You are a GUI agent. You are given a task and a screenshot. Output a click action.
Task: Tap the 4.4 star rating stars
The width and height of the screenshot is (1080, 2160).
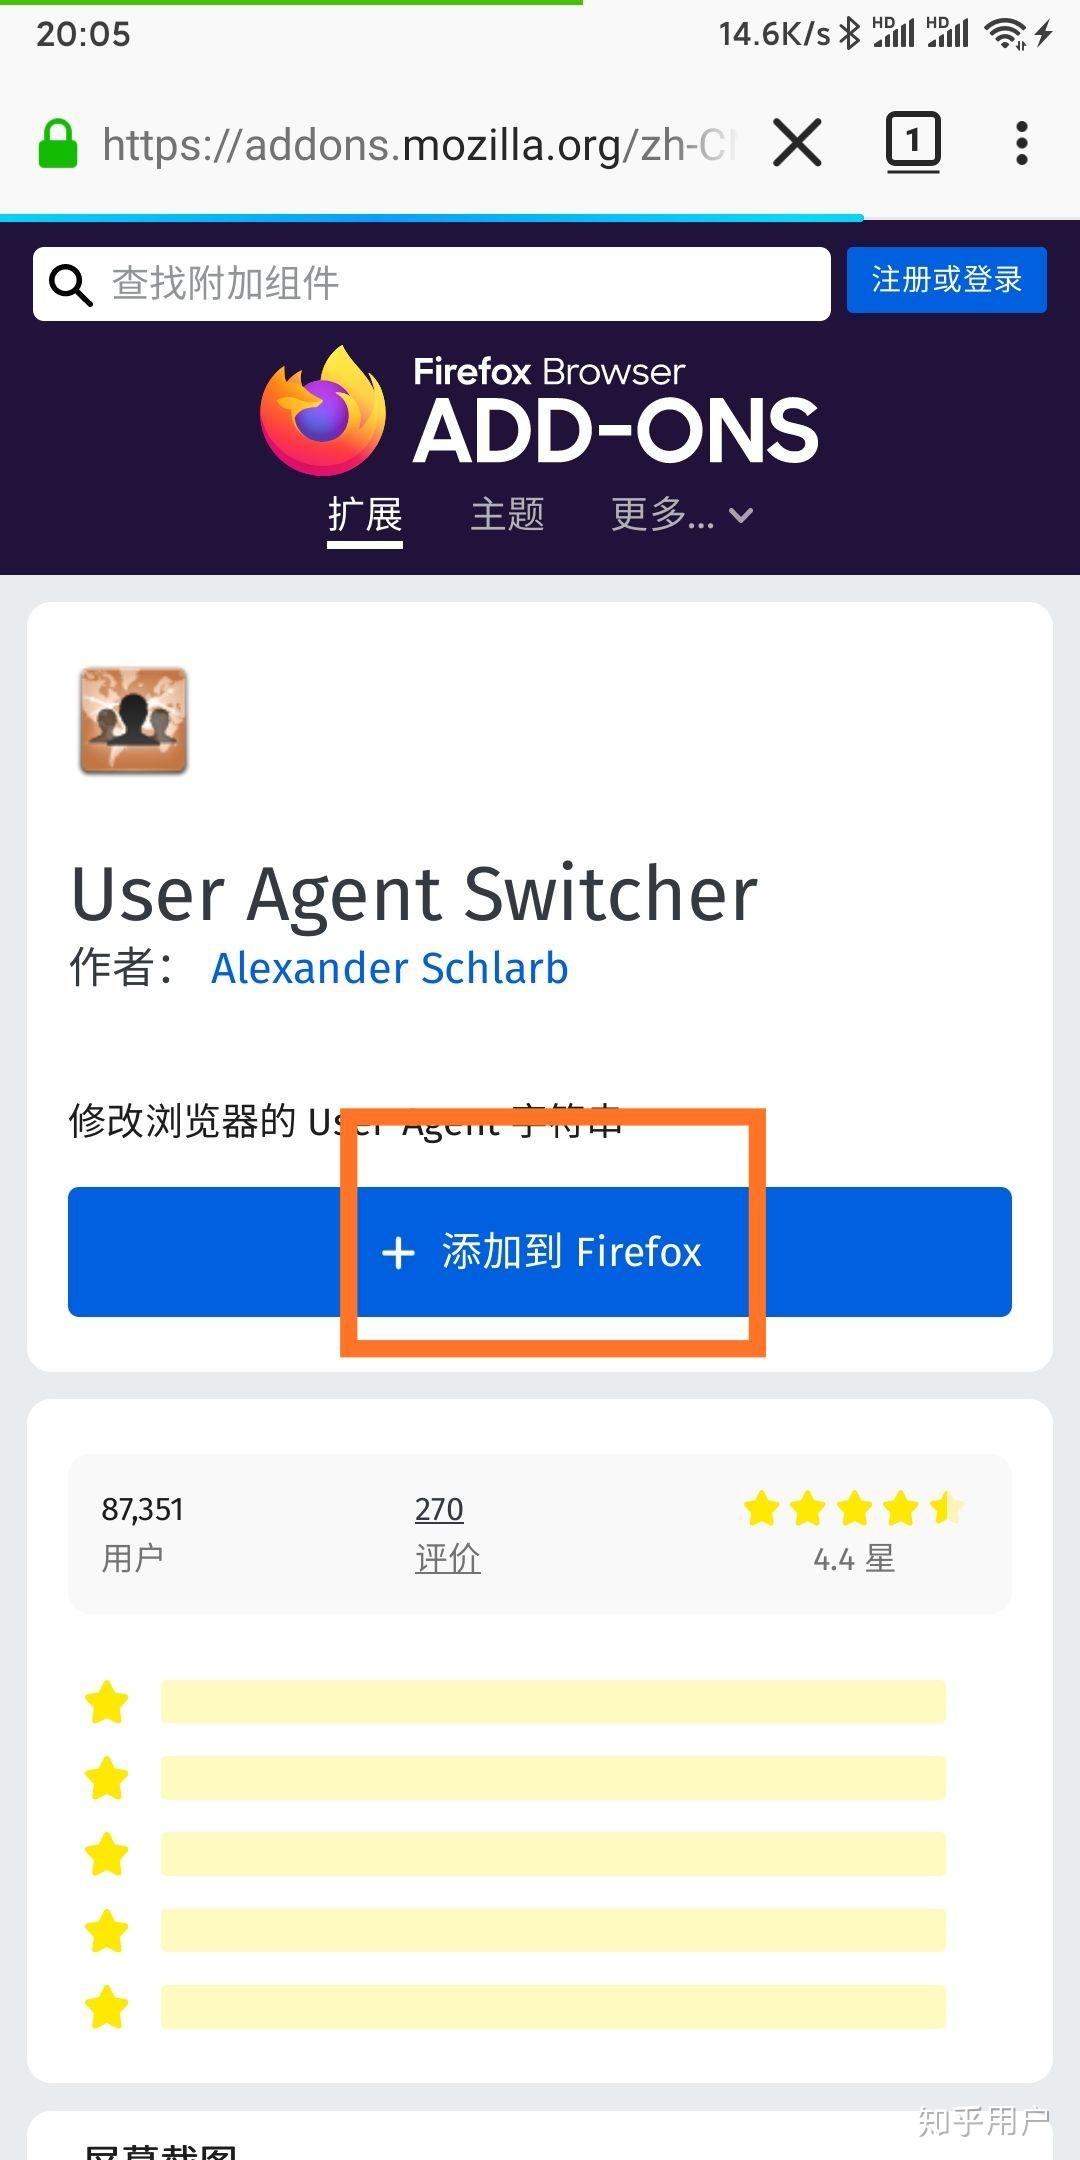[853, 1508]
